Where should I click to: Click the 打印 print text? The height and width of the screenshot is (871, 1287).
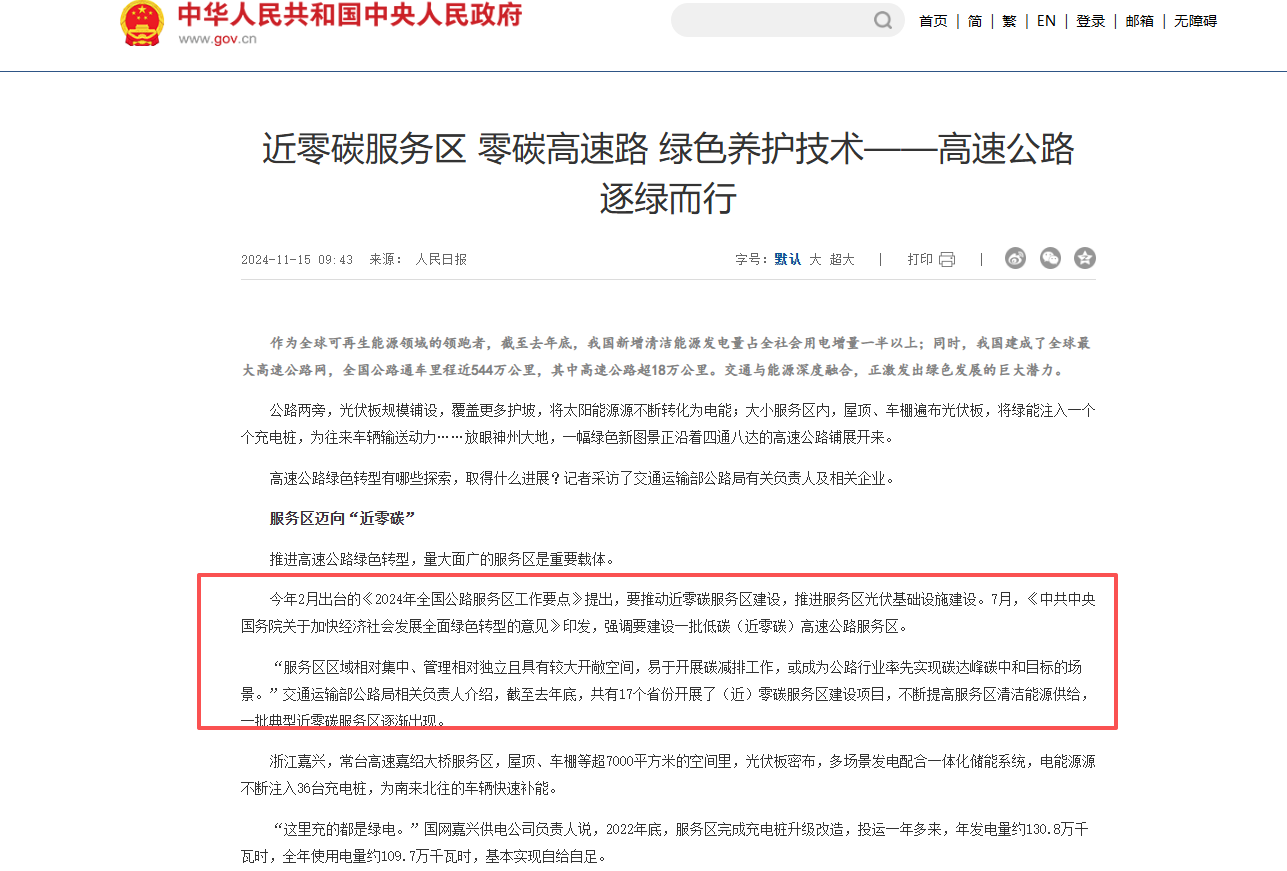[920, 260]
